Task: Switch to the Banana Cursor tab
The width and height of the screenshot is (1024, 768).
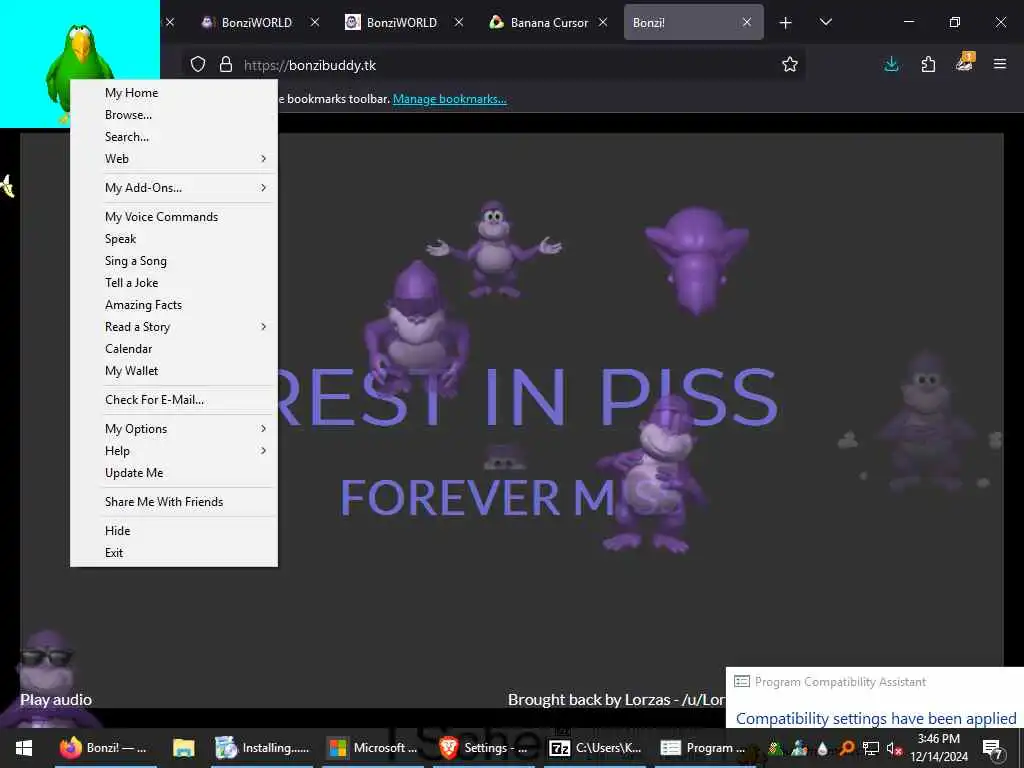Action: pos(547,22)
